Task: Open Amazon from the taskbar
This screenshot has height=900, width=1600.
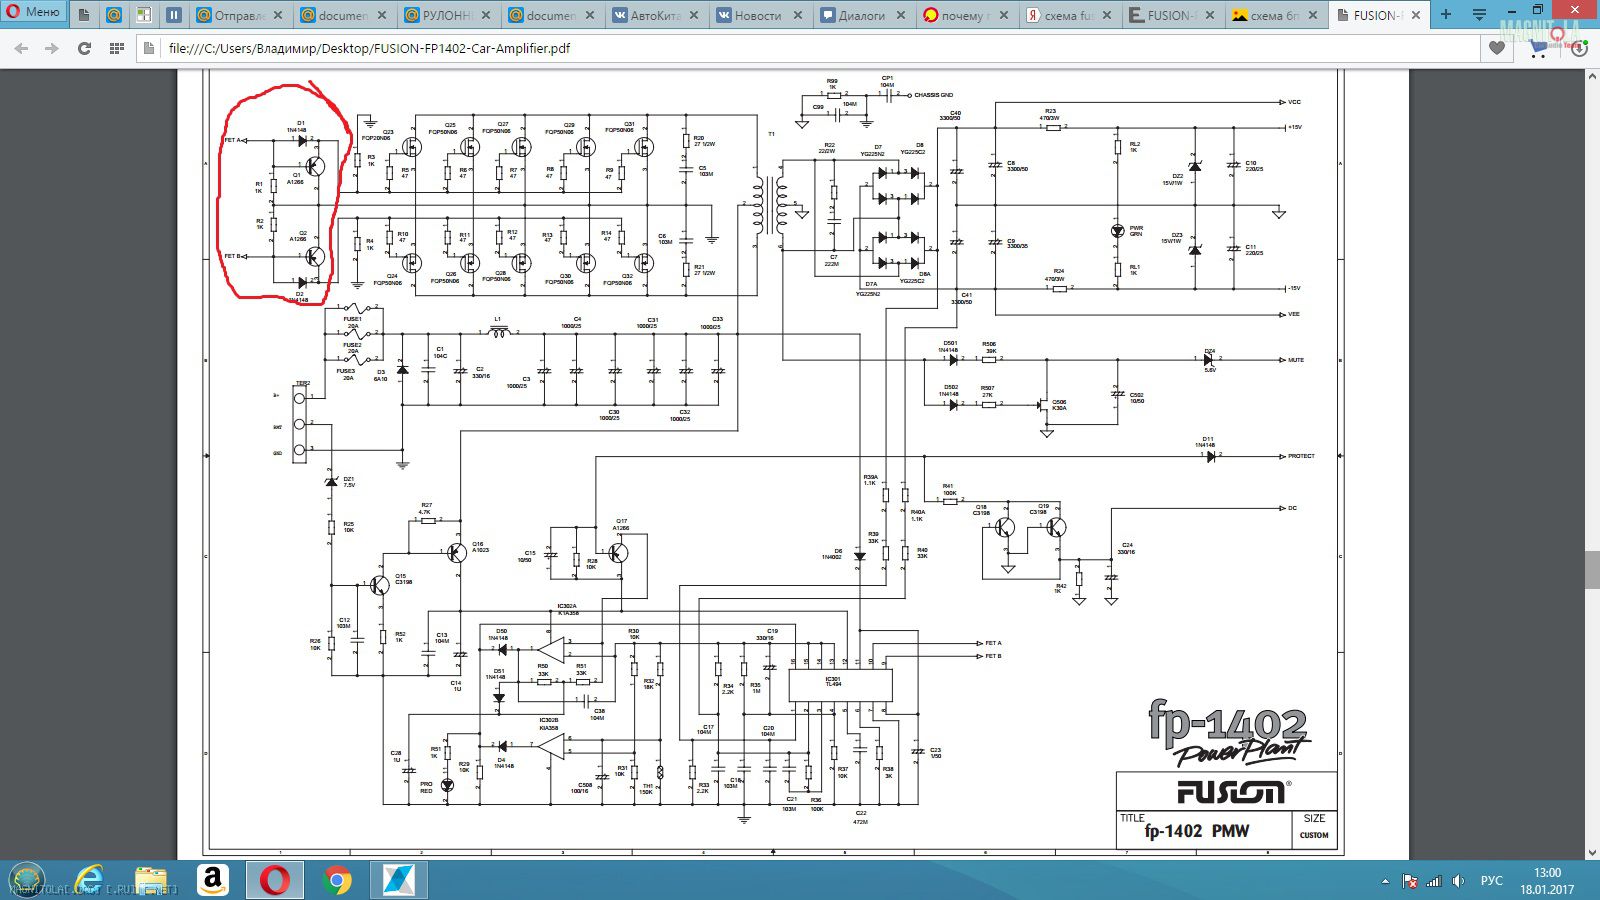Action: pos(212,881)
